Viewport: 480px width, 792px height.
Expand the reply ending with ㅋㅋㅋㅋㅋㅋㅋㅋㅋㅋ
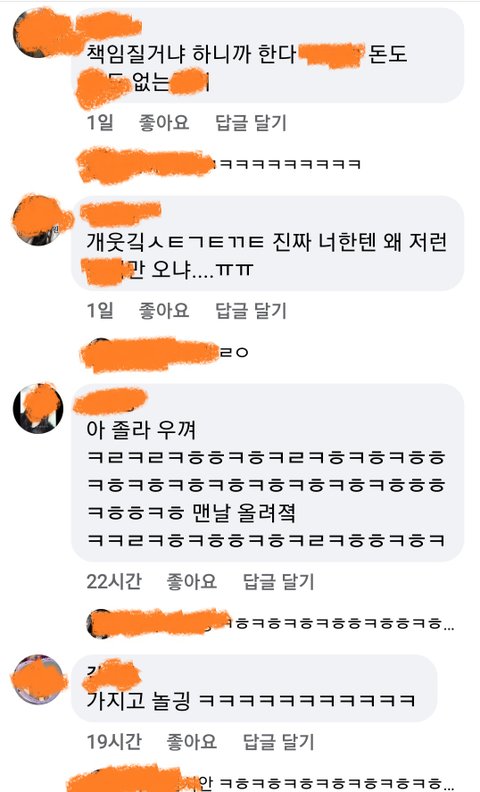tap(219, 164)
